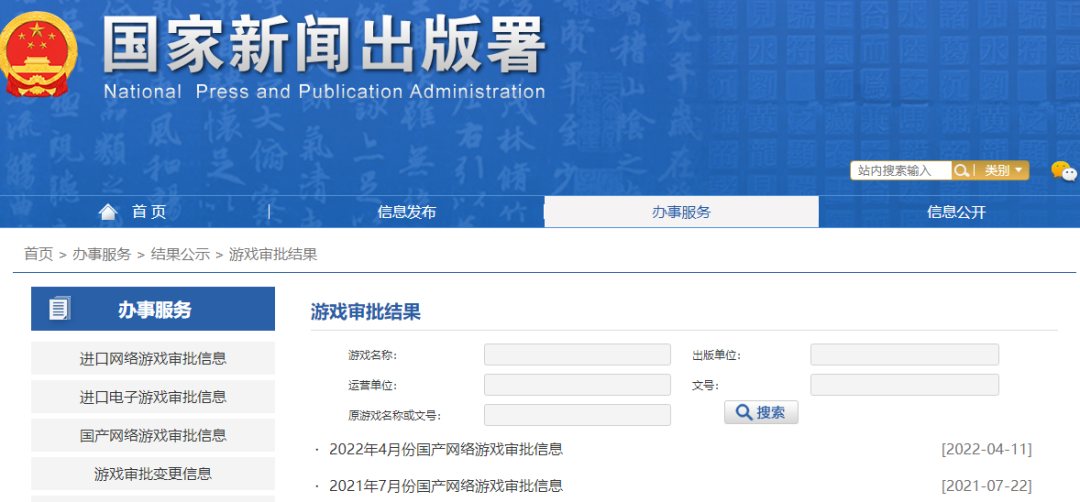Viewport: 1080px width, 502px height.
Task: Click the 搜索 button
Action: (x=761, y=412)
